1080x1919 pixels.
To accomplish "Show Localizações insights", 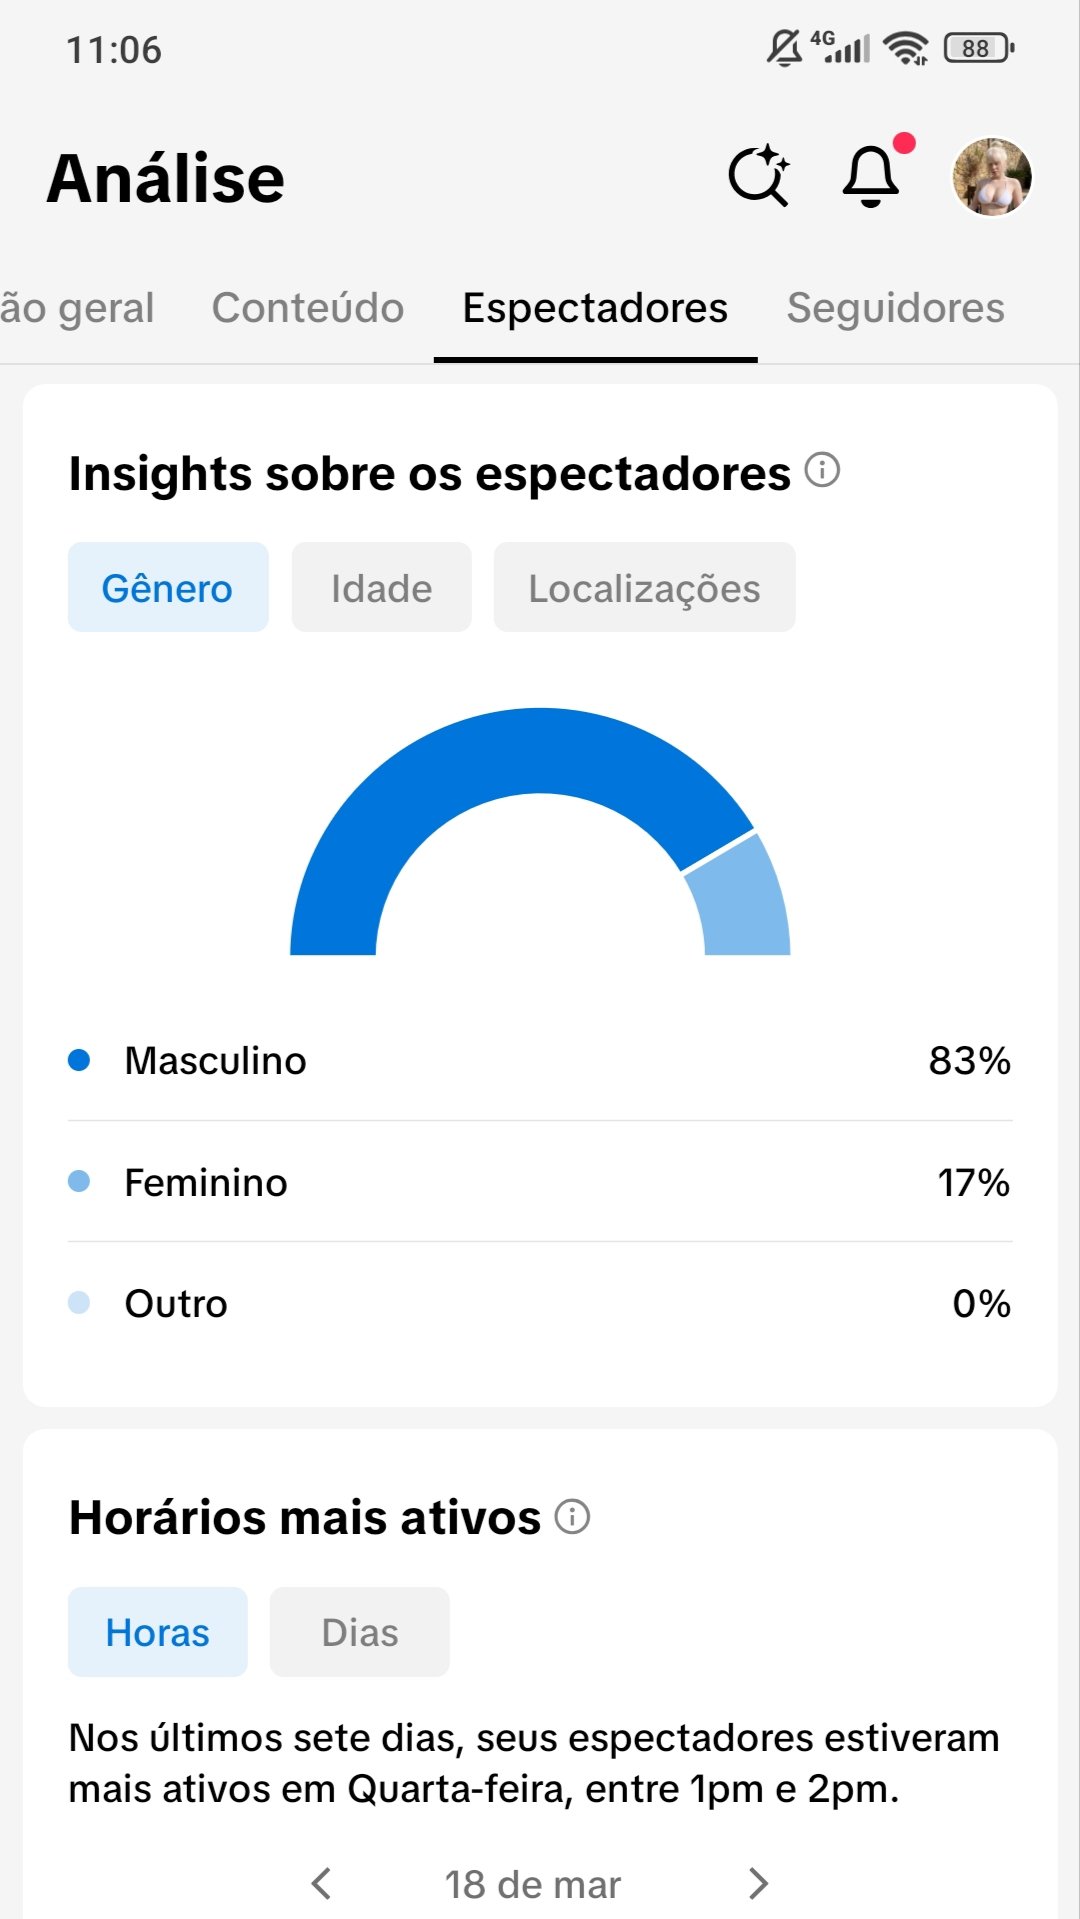I will tap(644, 588).
